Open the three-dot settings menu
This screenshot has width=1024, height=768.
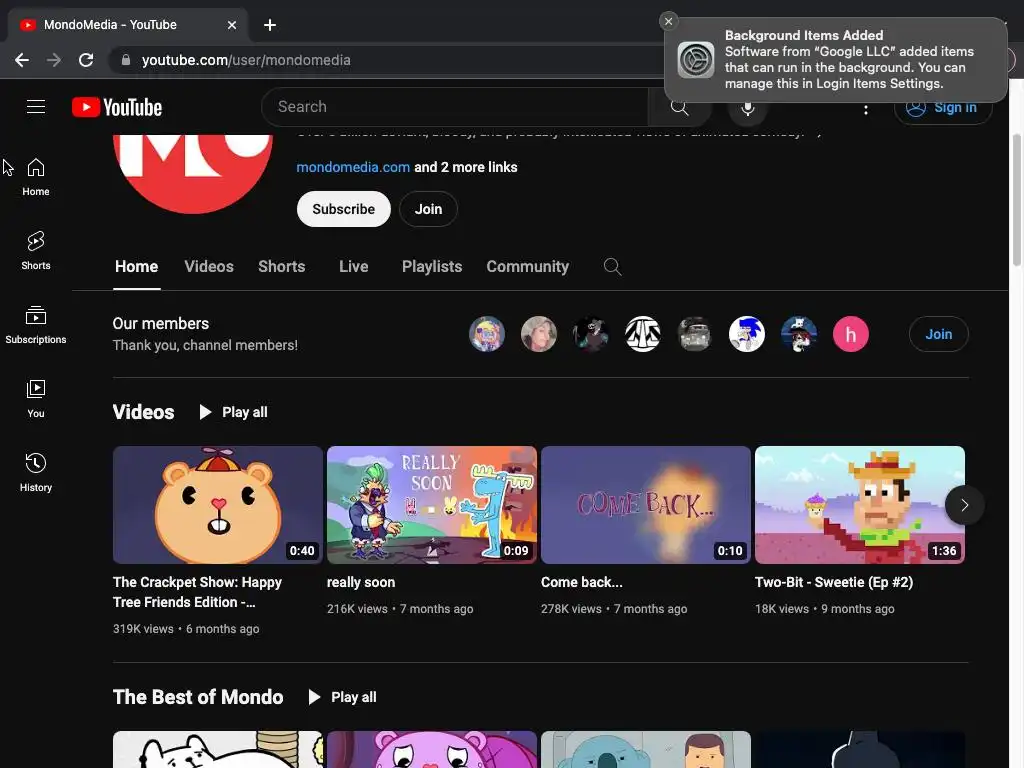(866, 109)
